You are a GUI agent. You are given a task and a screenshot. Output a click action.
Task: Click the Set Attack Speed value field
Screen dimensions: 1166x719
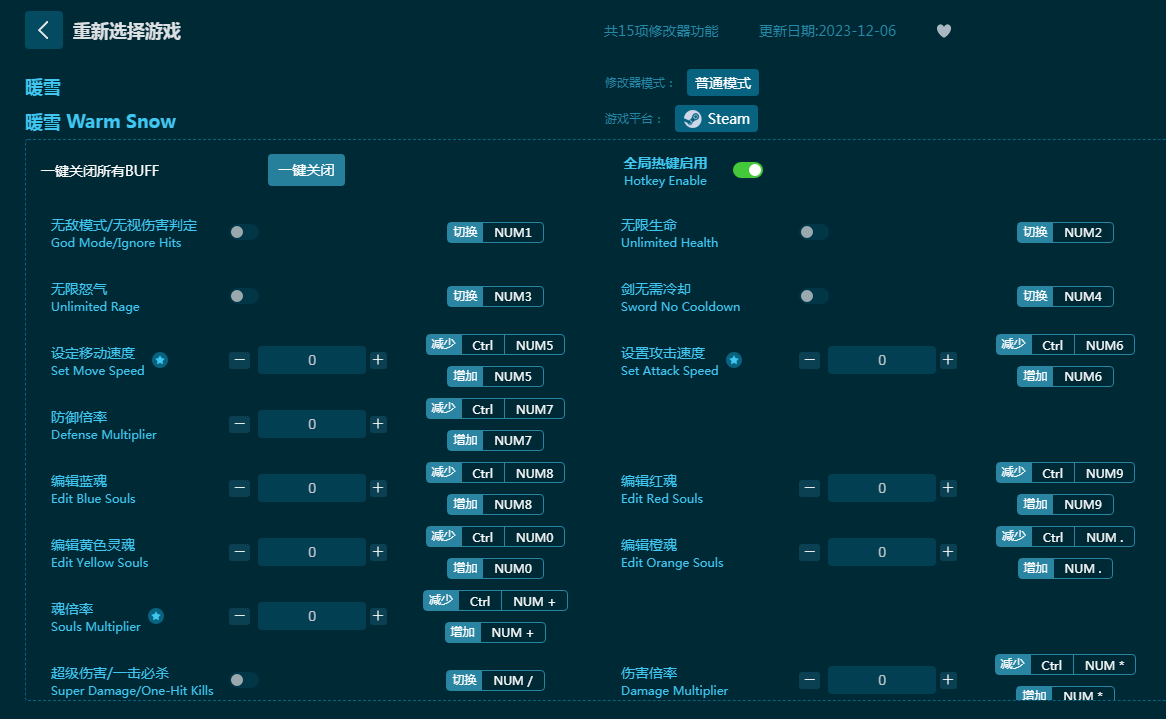882,360
